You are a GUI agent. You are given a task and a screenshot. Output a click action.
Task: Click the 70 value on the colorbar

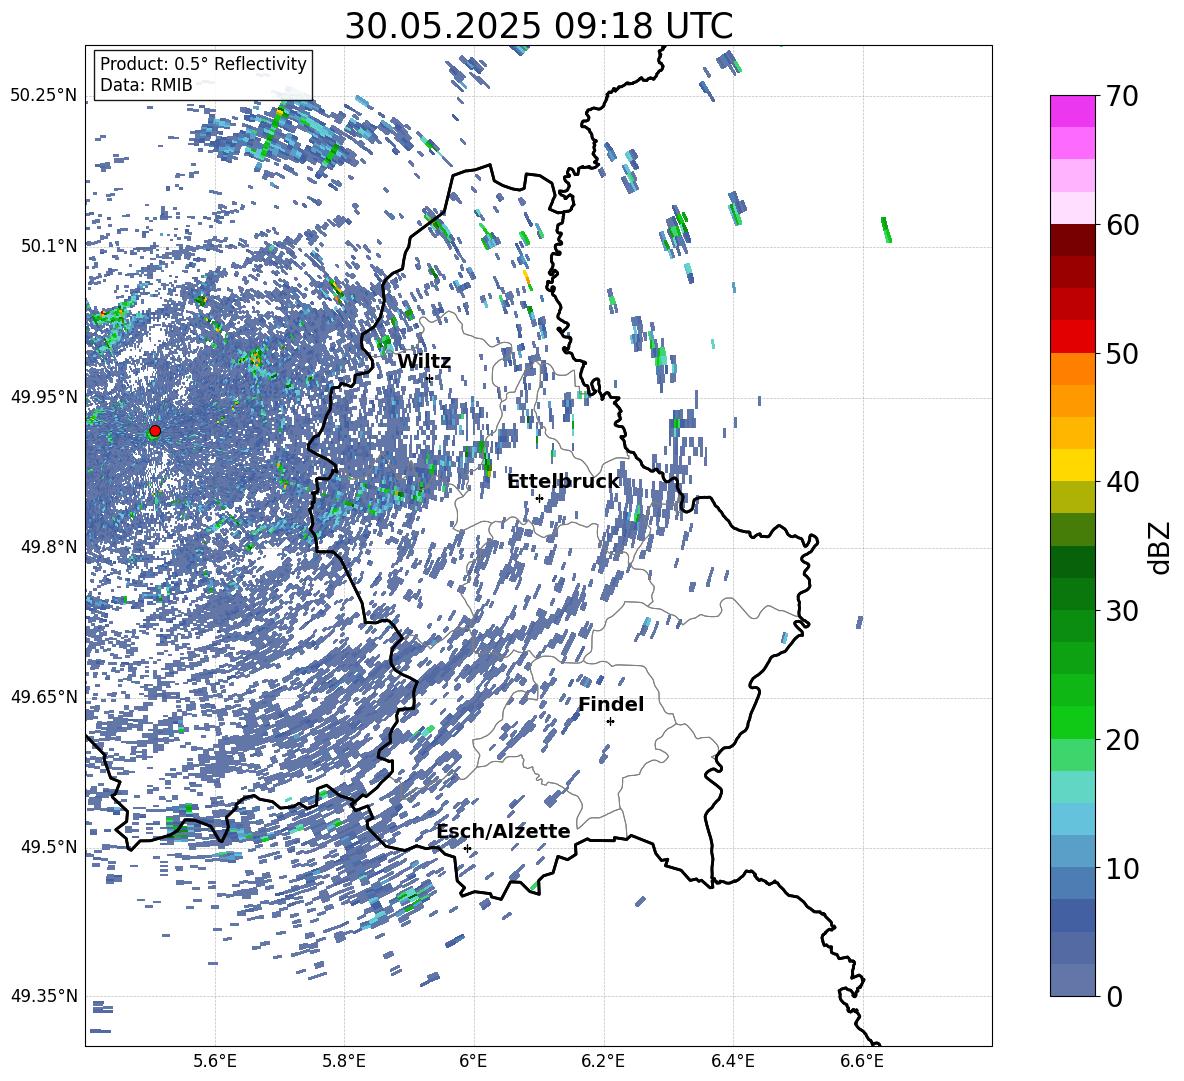[x=1122, y=96]
